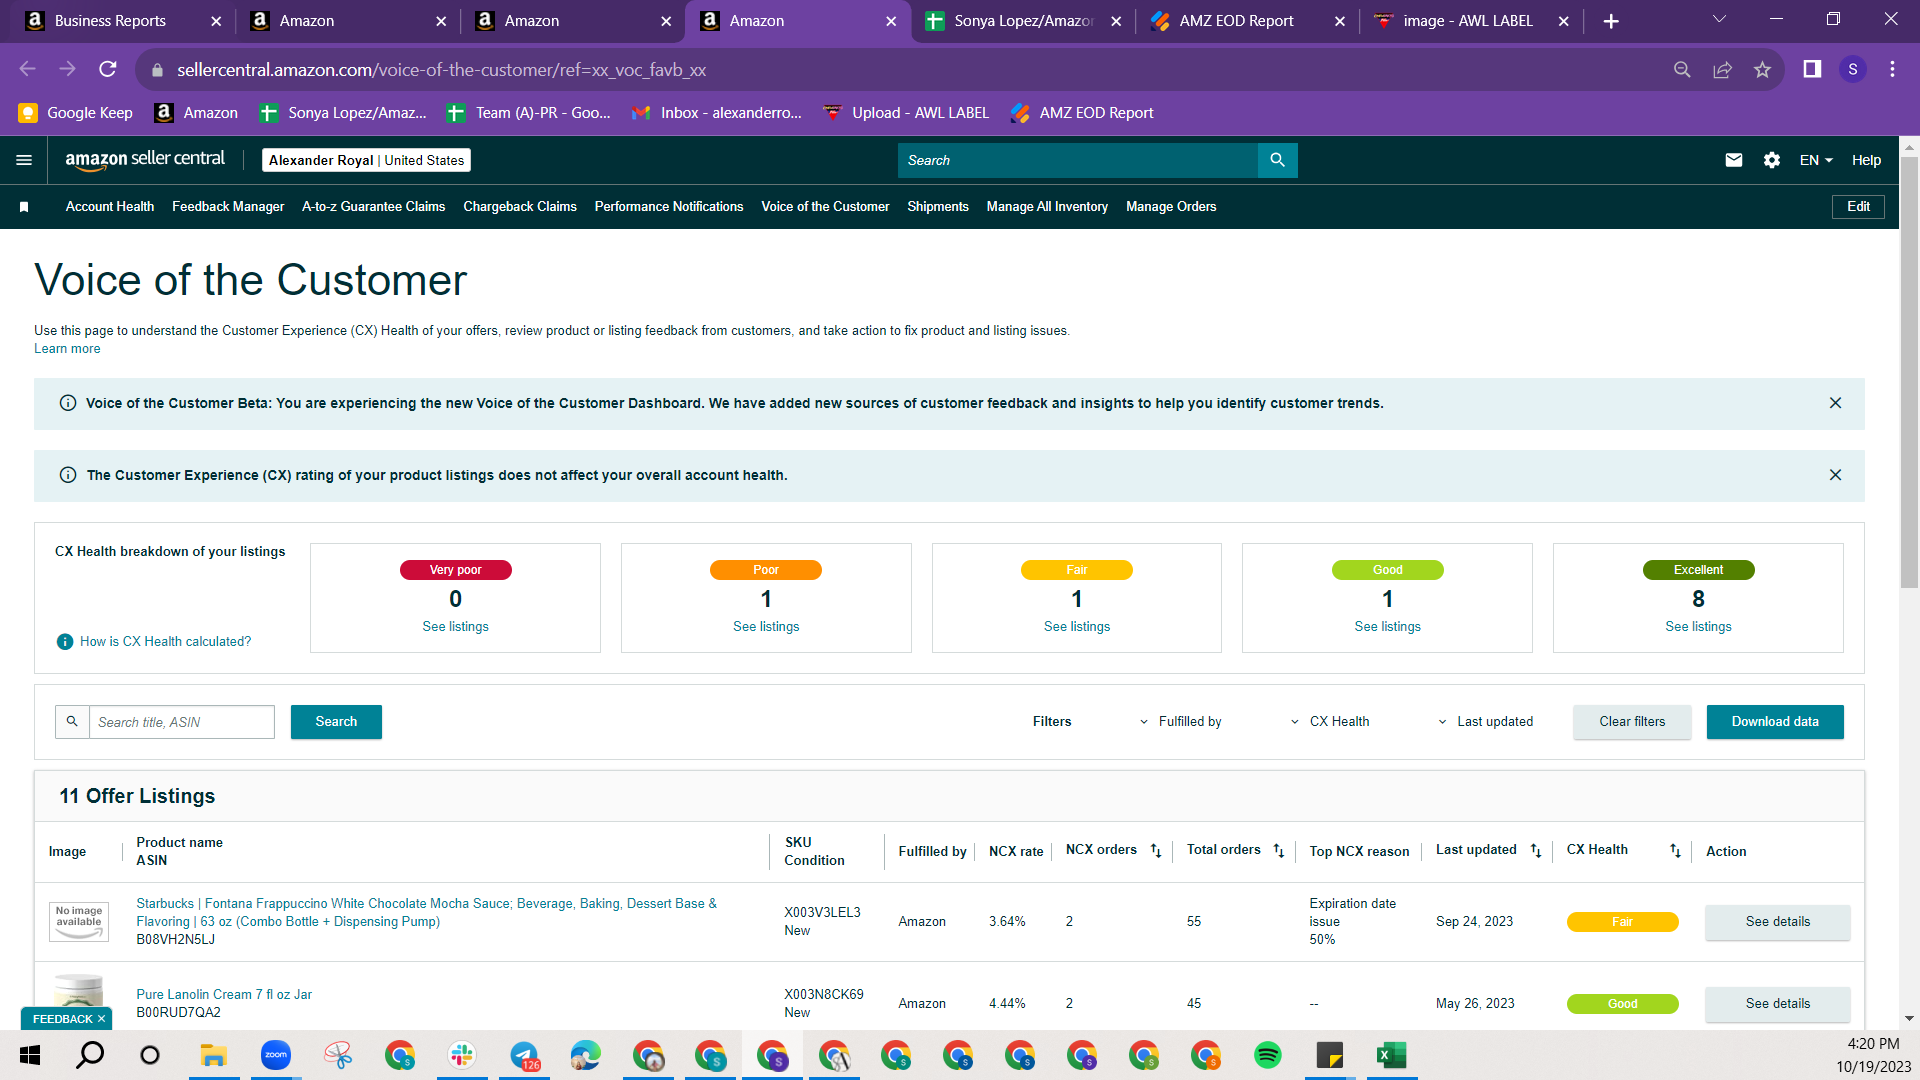Go back to the previous page

coord(27,69)
